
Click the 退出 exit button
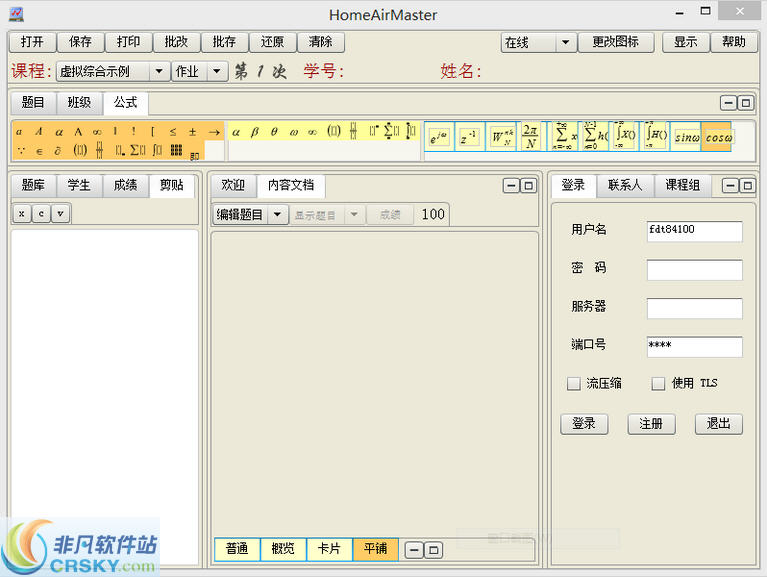tap(719, 424)
